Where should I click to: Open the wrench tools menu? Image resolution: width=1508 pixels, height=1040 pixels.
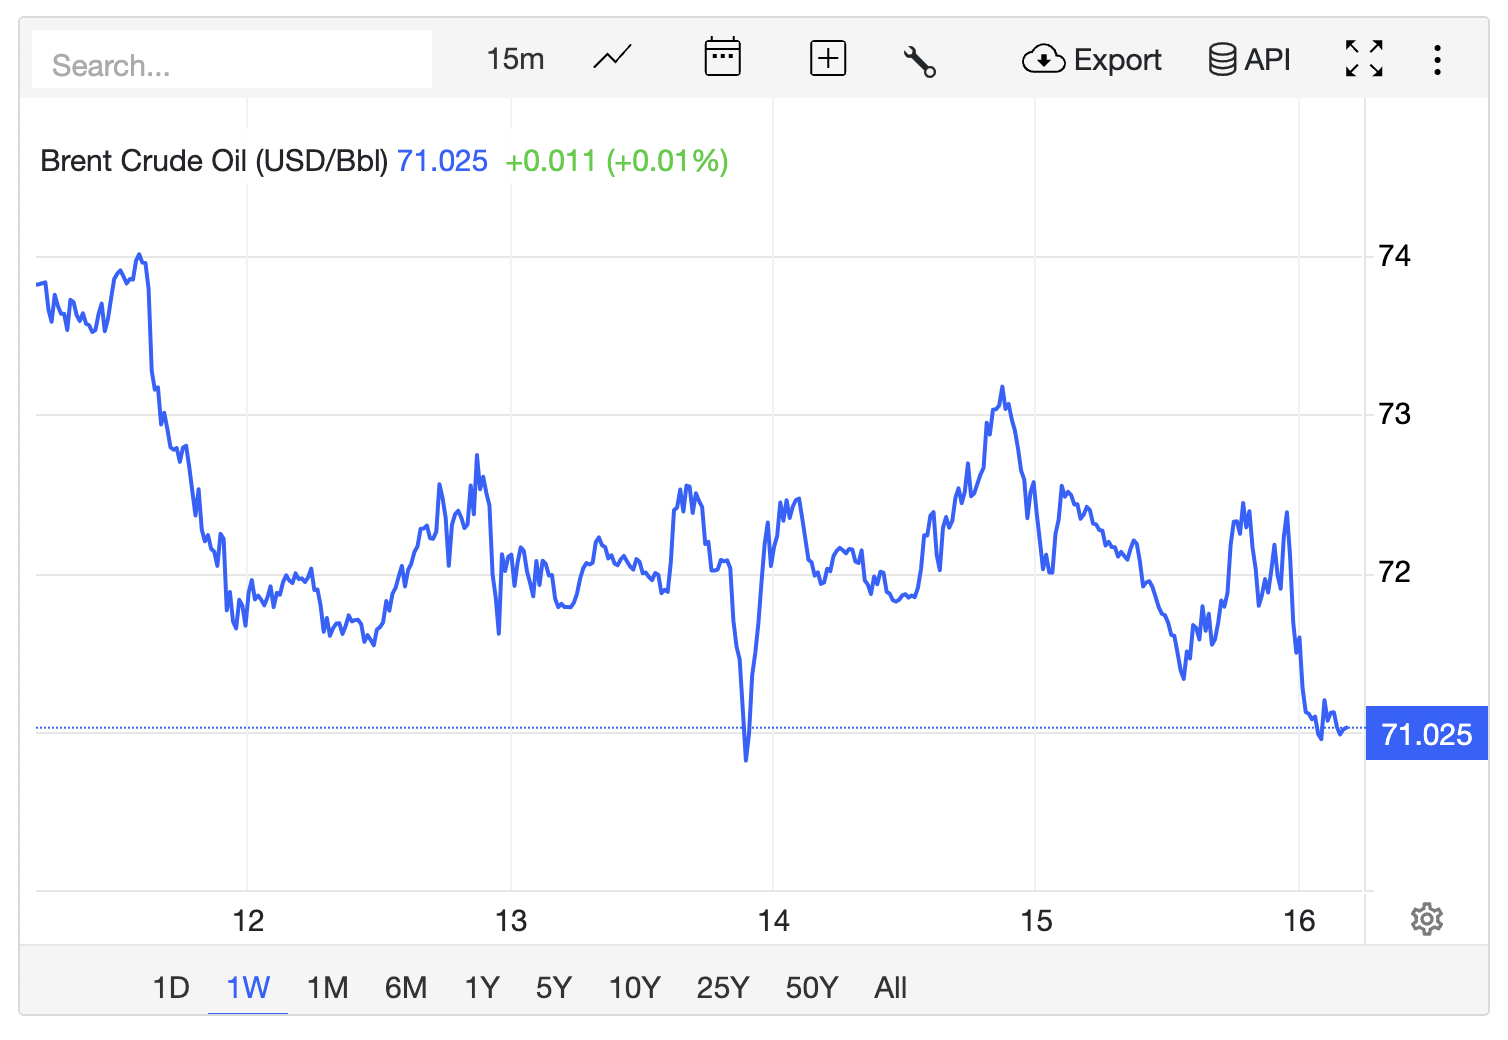(x=919, y=60)
